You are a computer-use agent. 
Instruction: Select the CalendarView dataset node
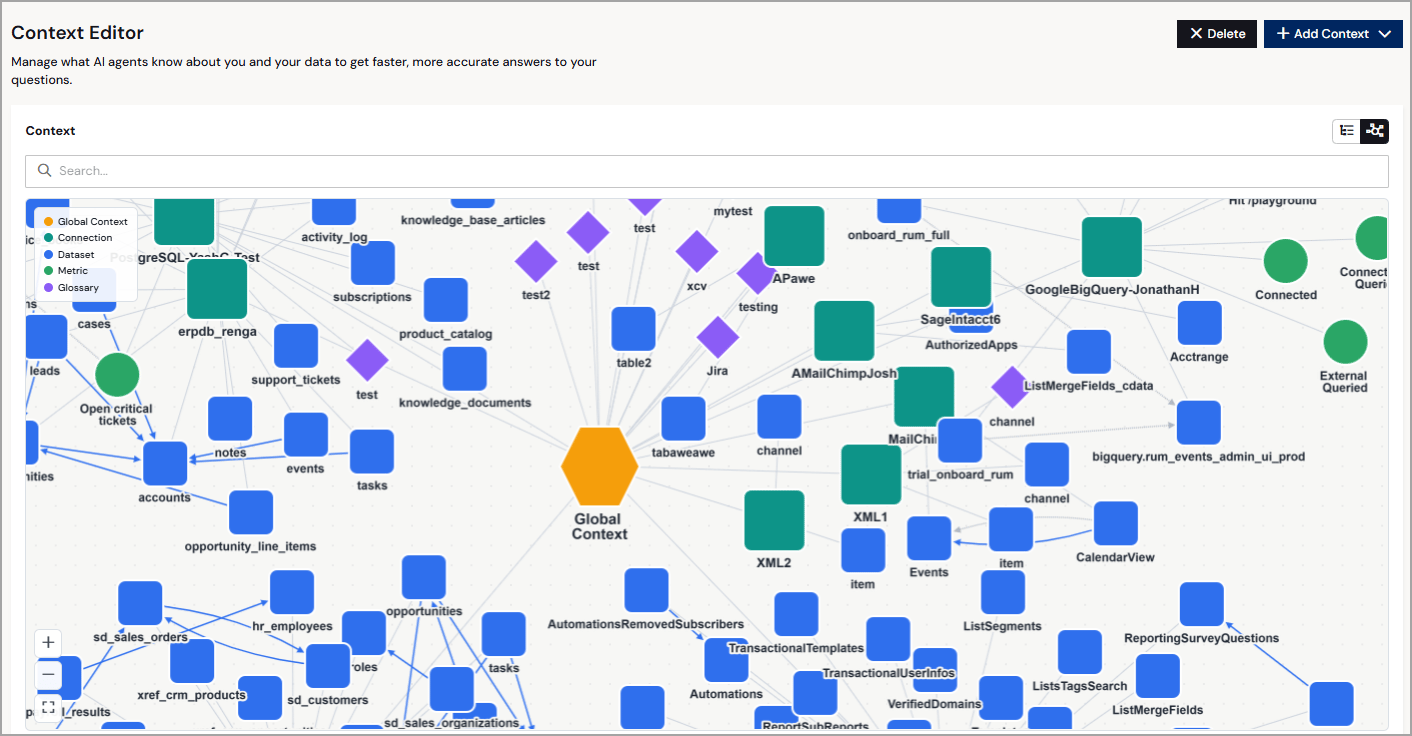point(1116,524)
